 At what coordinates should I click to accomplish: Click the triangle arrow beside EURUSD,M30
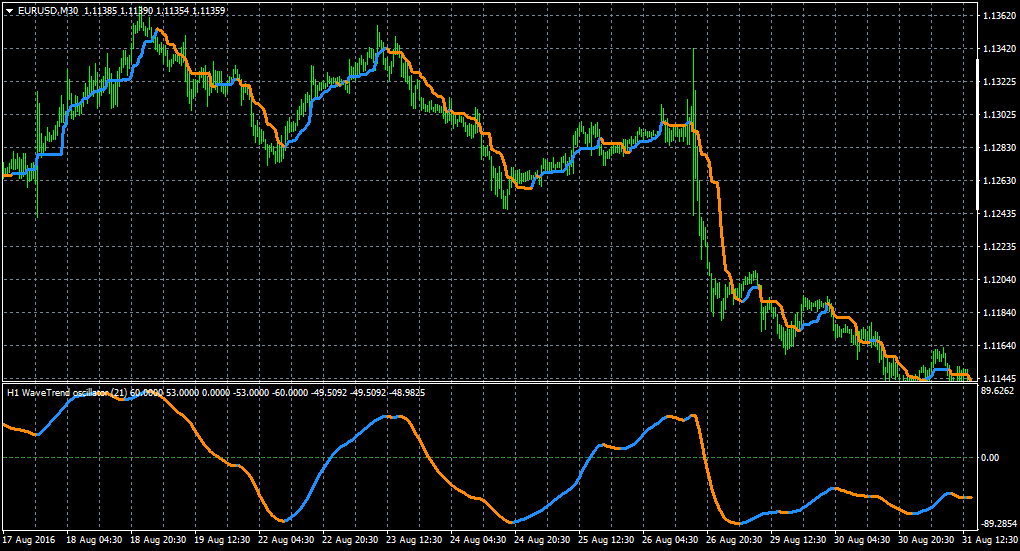click(x=9, y=11)
